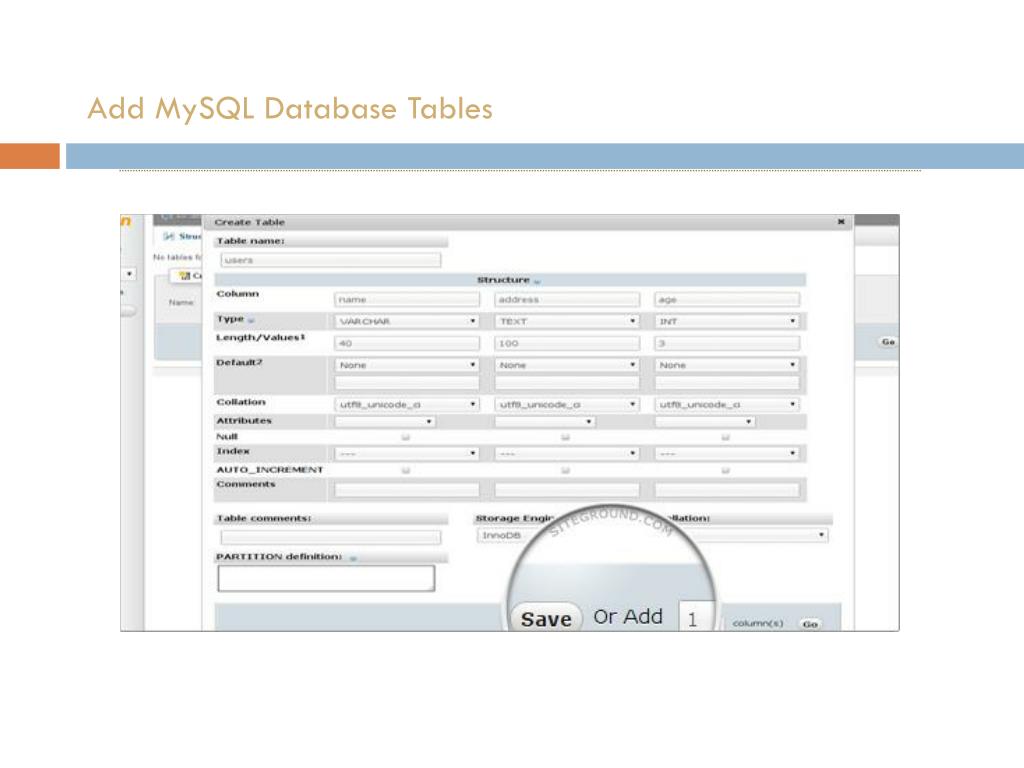
Task: Click the PARTITION definition help icon
Action: (x=353, y=558)
